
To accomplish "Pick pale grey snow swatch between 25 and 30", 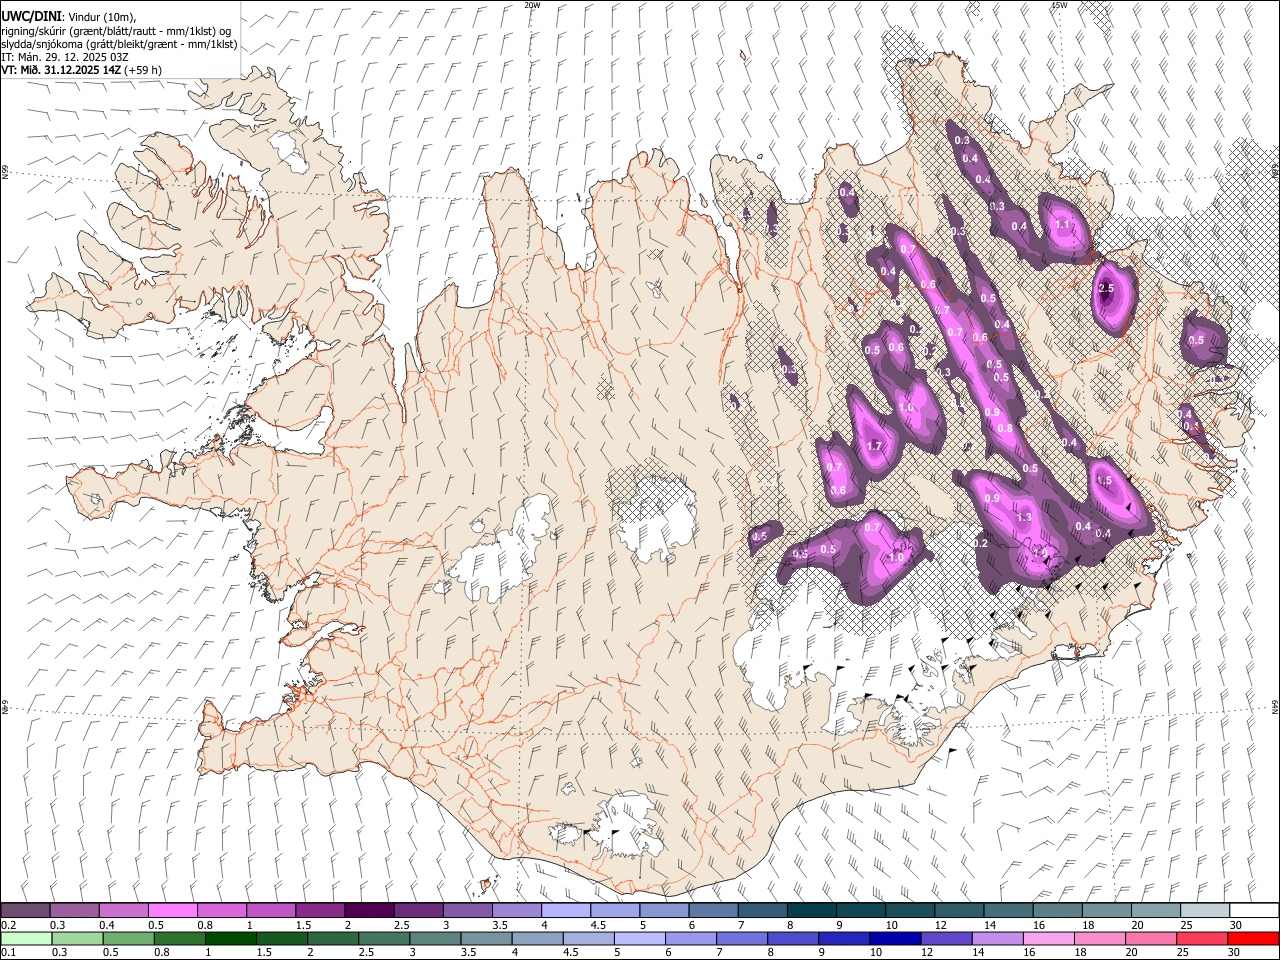I will [x=1206, y=910].
